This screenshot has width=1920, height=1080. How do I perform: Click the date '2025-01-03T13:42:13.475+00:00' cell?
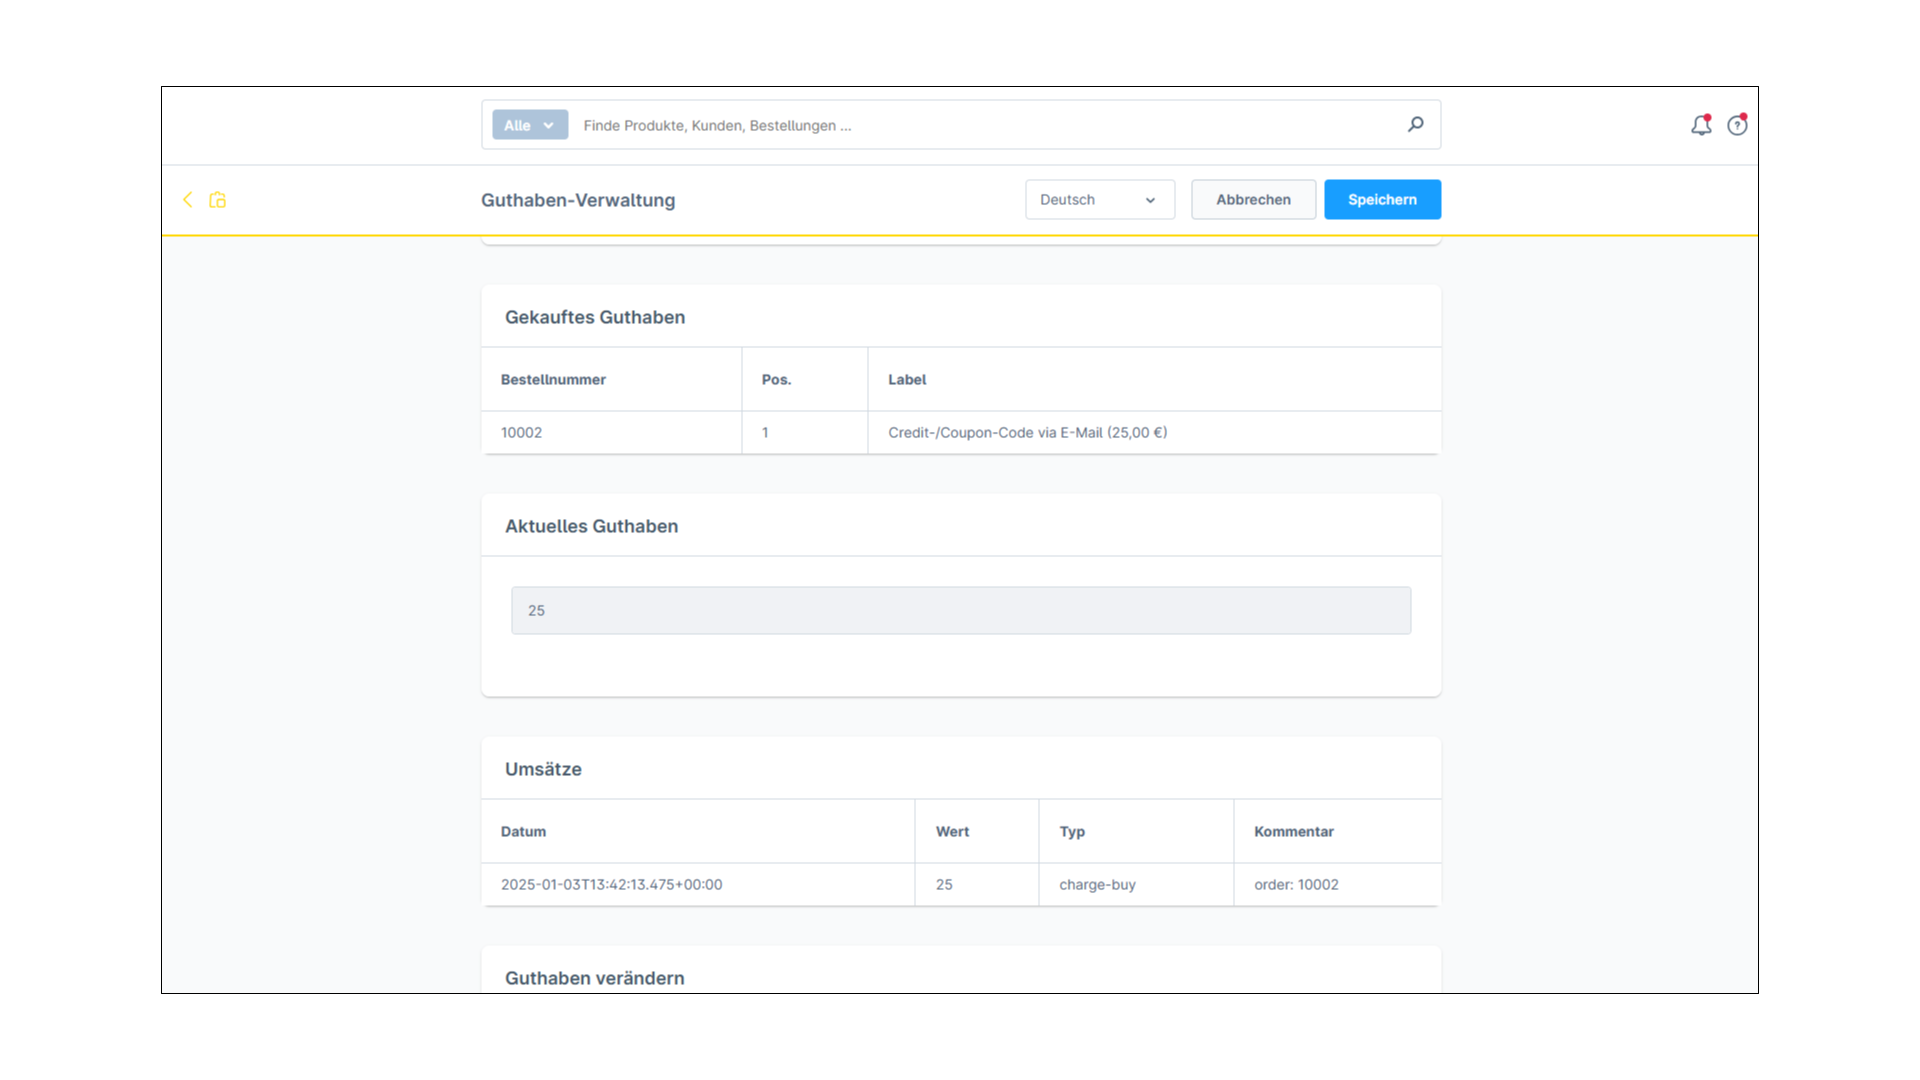point(698,884)
